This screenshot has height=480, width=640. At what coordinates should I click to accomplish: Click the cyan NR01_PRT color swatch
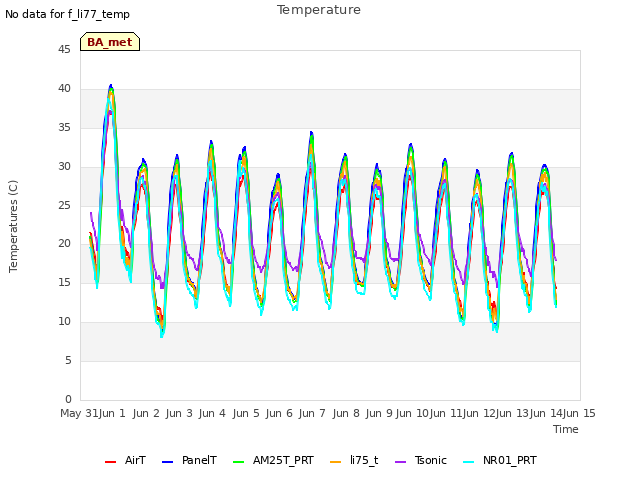[469, 462]
